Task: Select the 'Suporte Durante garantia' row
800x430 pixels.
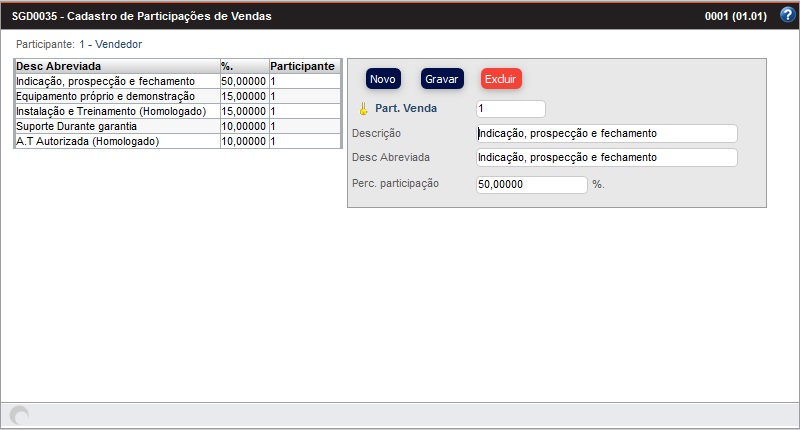Action: [115, 127]
